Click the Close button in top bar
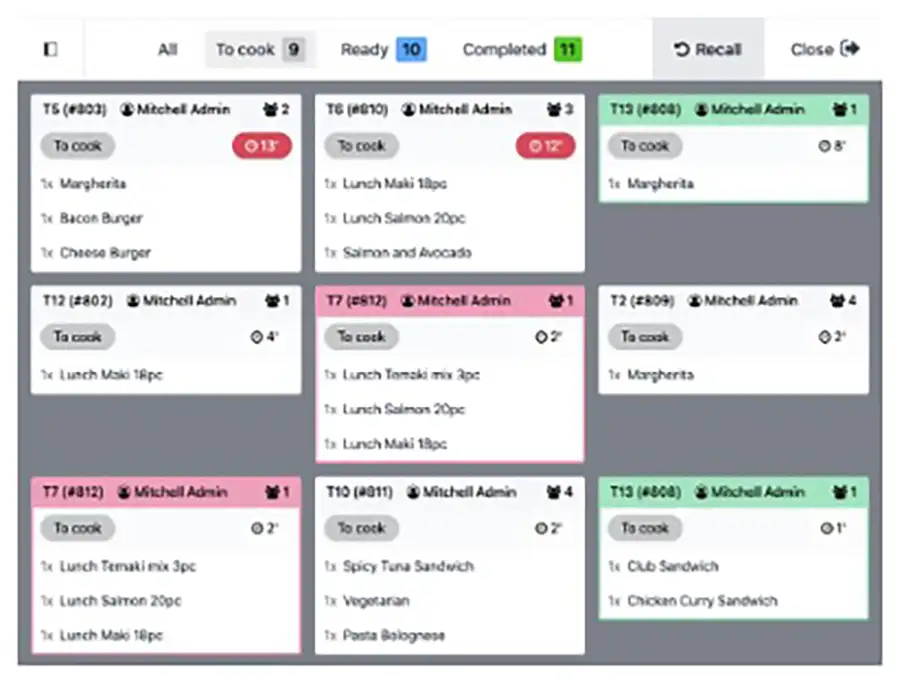900x681 pixels. [x=824, y=49]
